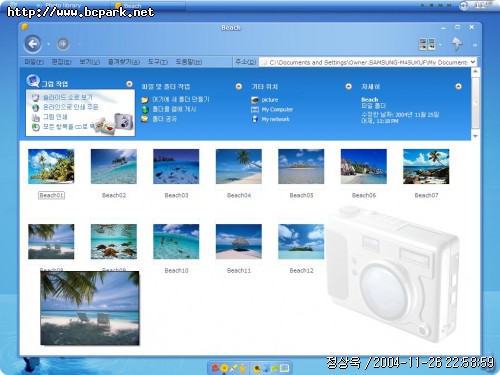Viewport: 500px width, 375px height.
Task: Start 슬라이드 쇼로 보기 slideshow link
Action: coord(68,97)
